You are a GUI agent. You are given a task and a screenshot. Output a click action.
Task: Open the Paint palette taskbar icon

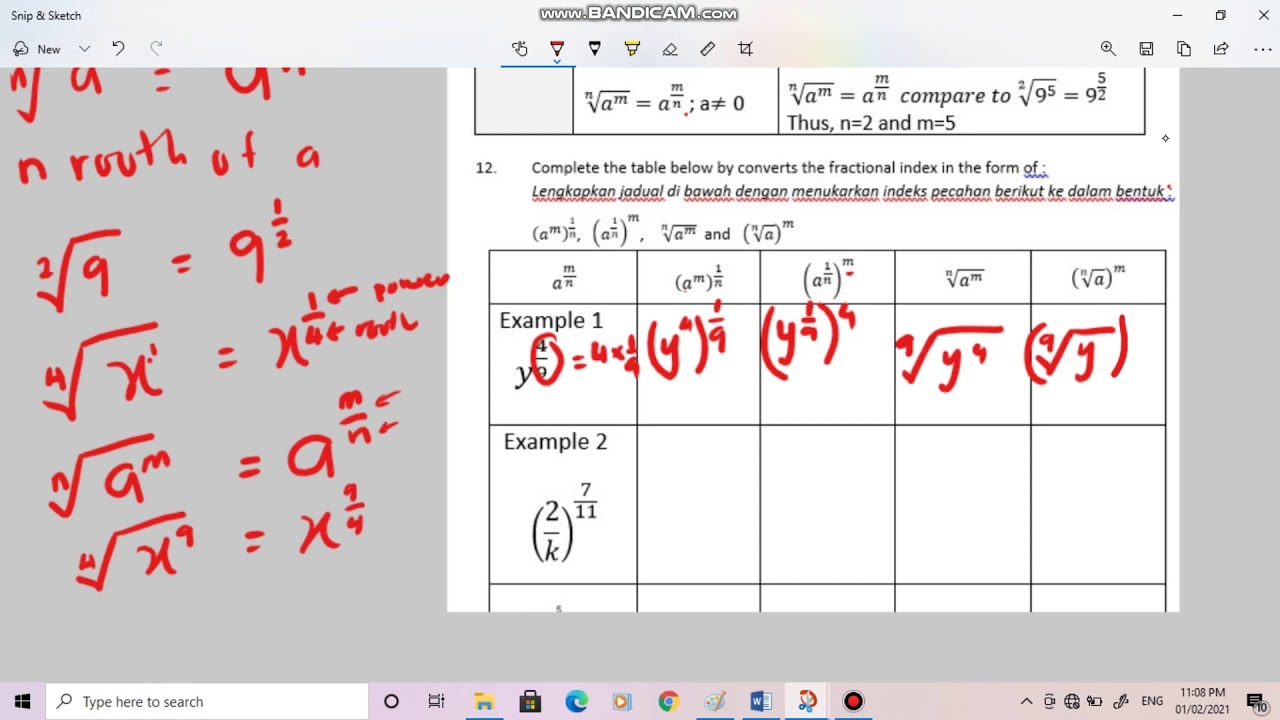pos(714,701)
